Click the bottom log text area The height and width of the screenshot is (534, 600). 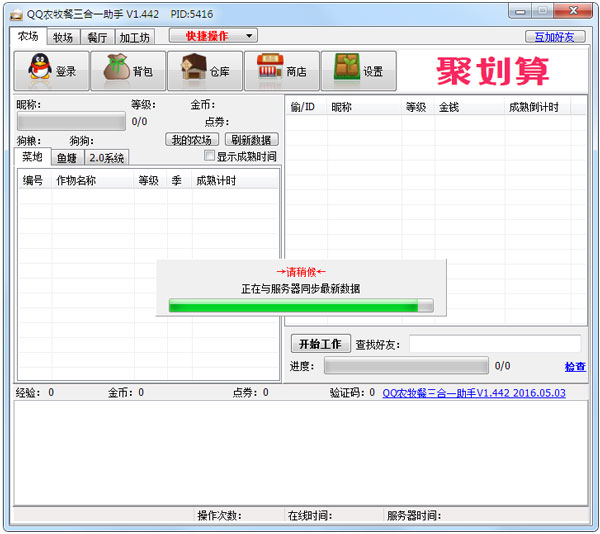tap(301, 453)
